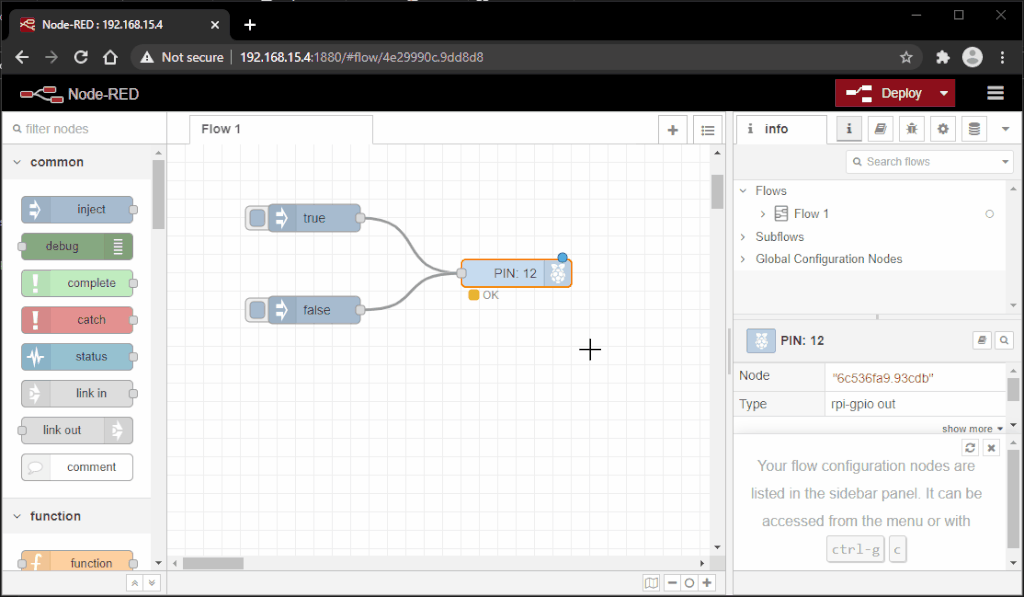Open the Search flows options dropdown
The width and height of the screenshot is (1024, 597).
(1005, 161)
